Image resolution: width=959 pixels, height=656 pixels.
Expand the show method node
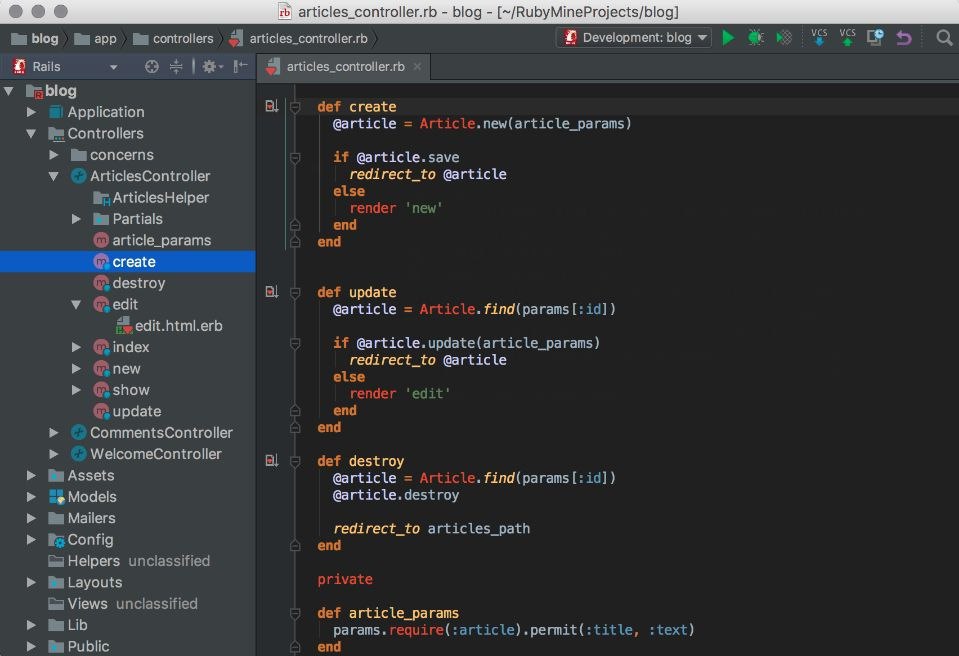tap(76, 390)
